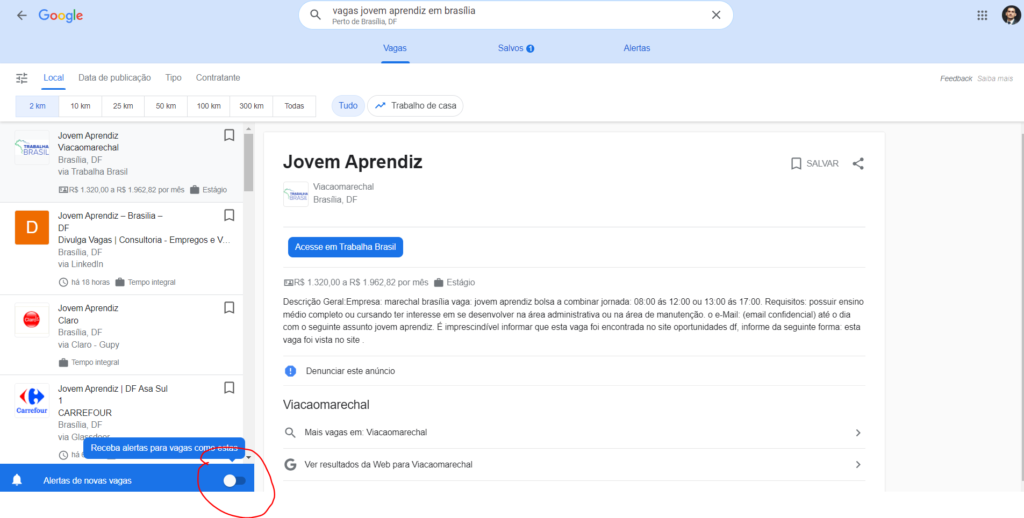The width and height of the screenshot is (1024, 518).
Task: Click the back arrow beside Google logo
Action: [x=22, y=16]
